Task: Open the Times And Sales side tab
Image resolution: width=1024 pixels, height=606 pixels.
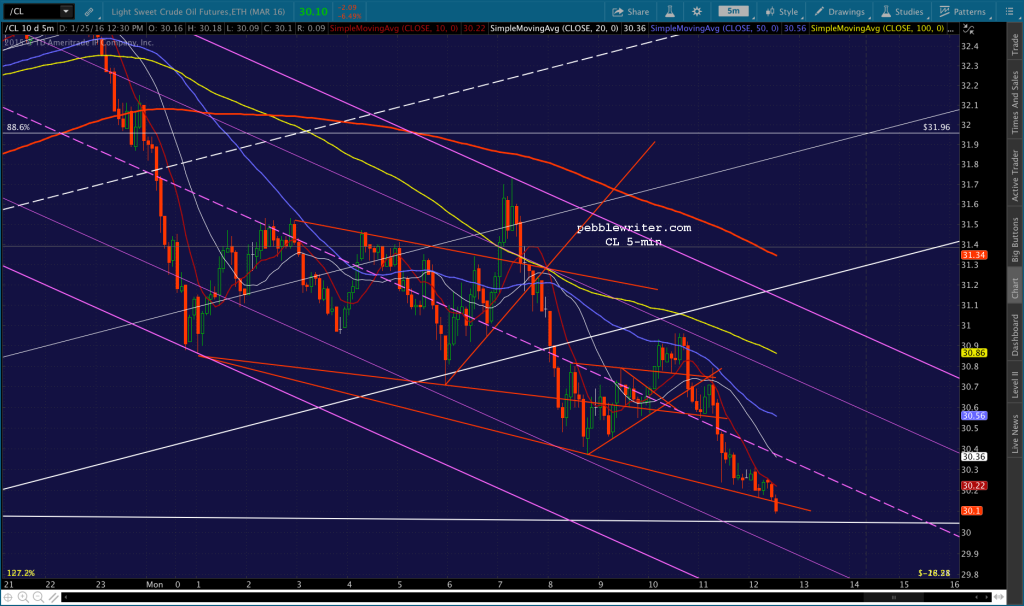Action: [1015, 103]
